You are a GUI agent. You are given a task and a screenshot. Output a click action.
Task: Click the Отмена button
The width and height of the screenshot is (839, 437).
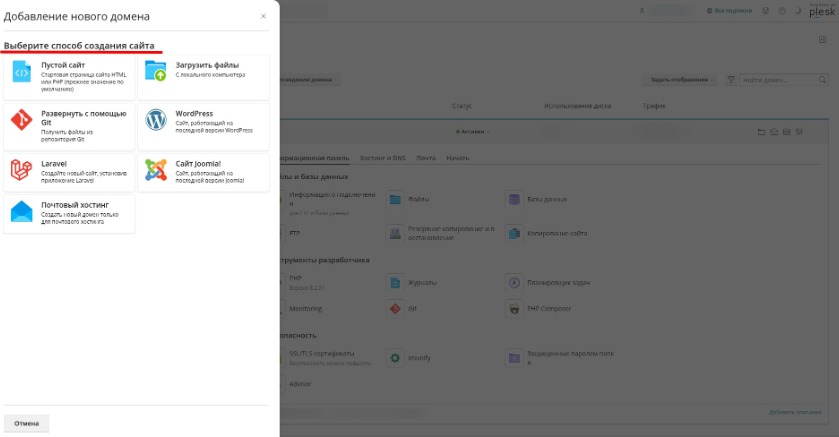(27, 423)
